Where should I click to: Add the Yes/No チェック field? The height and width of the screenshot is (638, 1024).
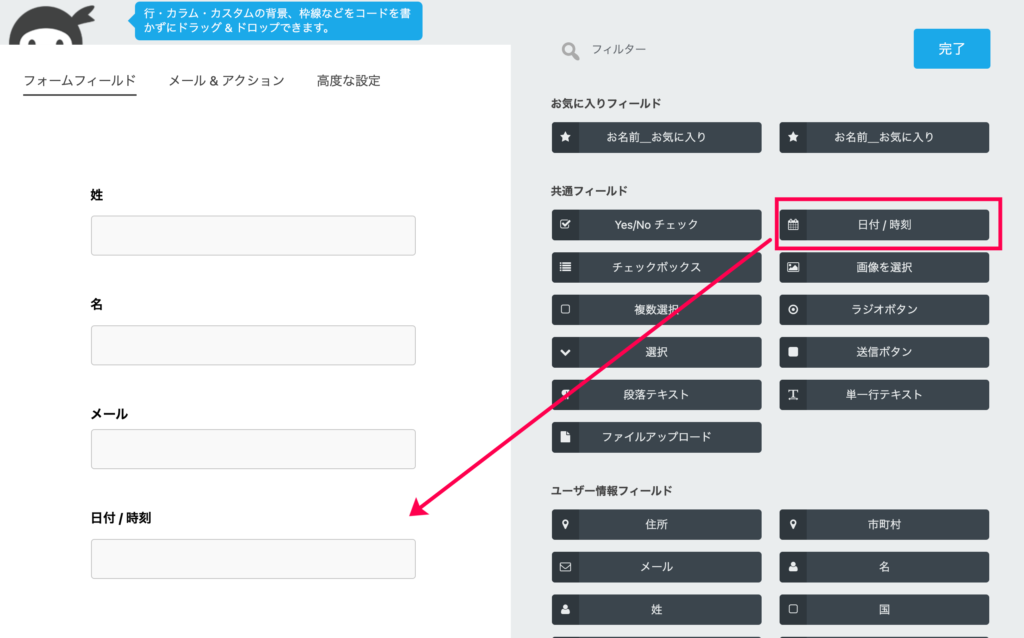[656, 225]
